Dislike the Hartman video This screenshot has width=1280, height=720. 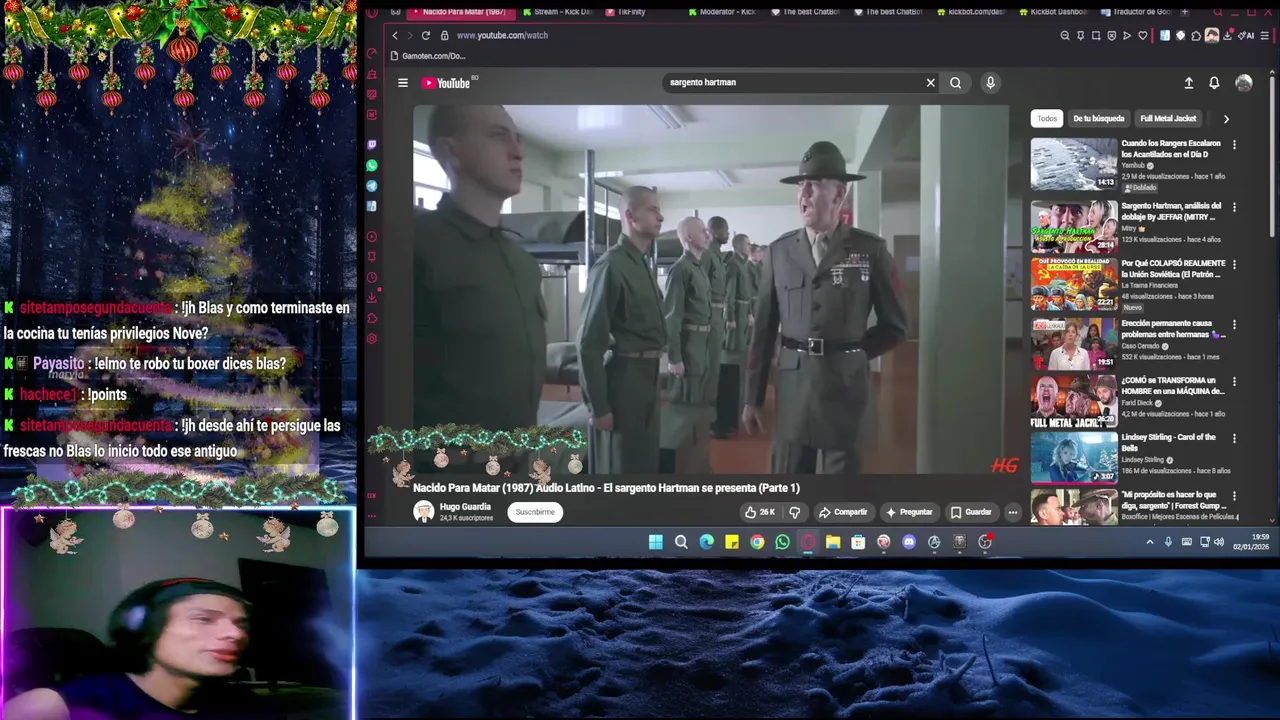[795, 512]
